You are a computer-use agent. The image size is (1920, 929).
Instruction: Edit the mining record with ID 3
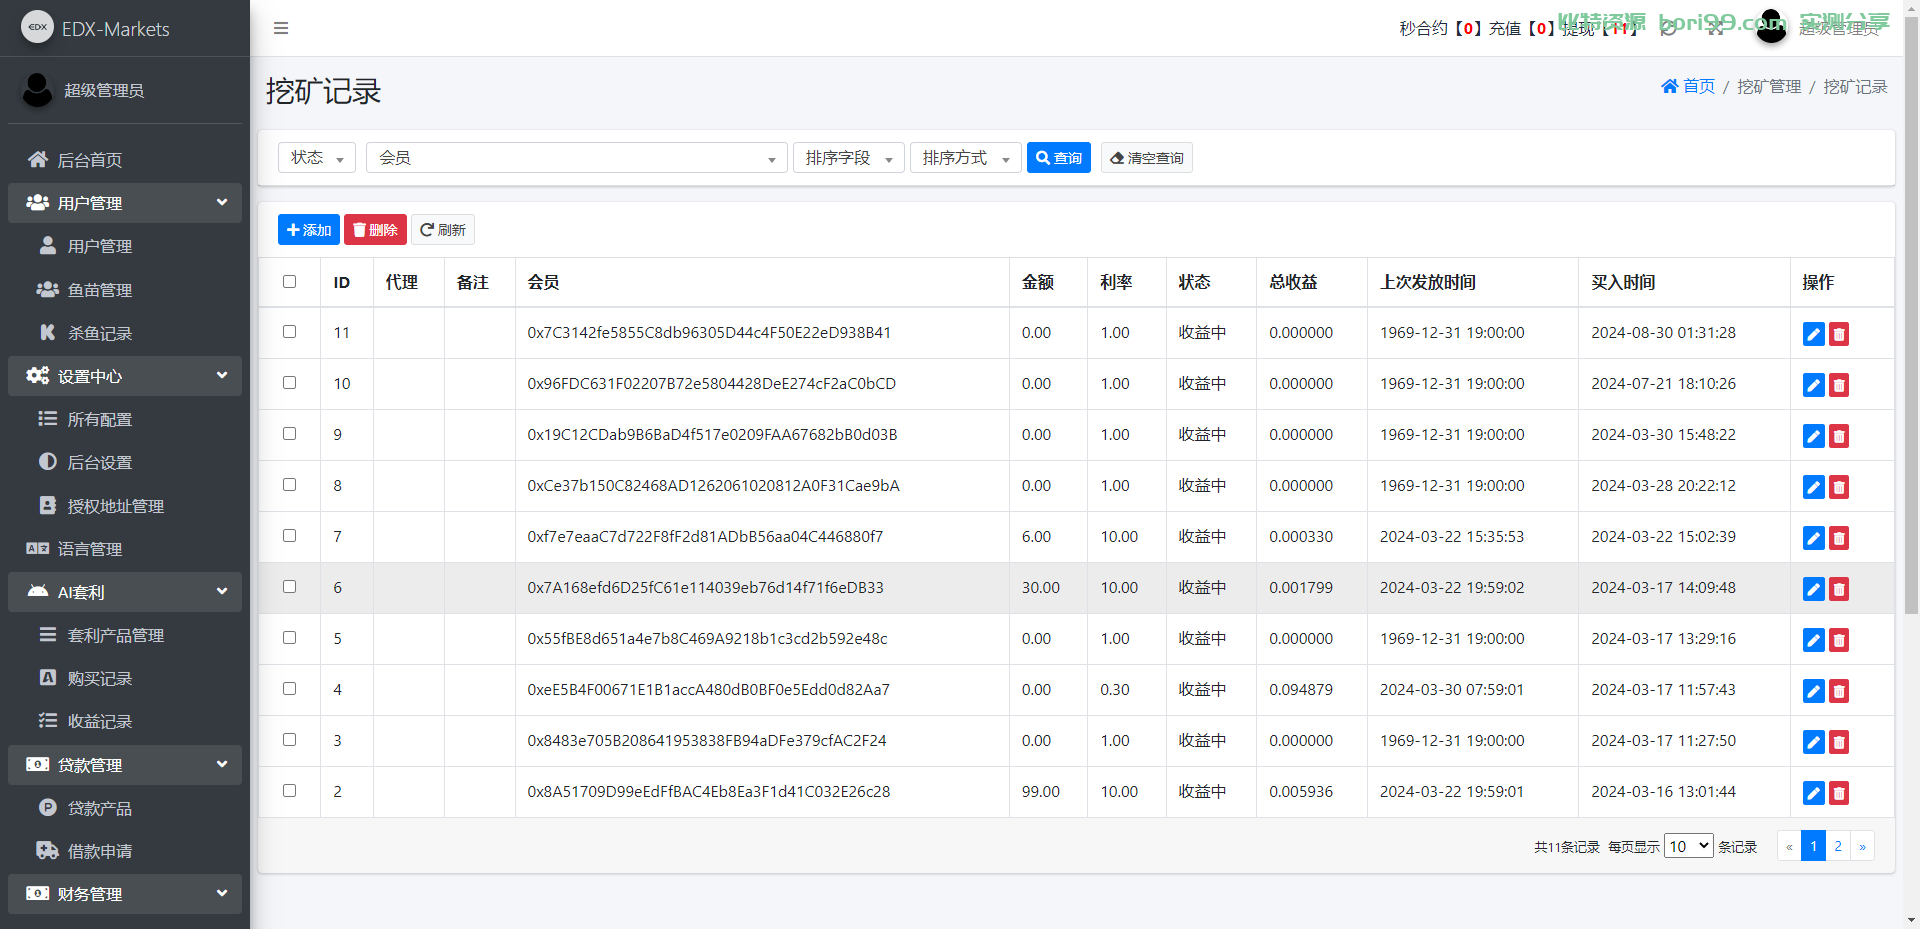(x=1813, y=742)
